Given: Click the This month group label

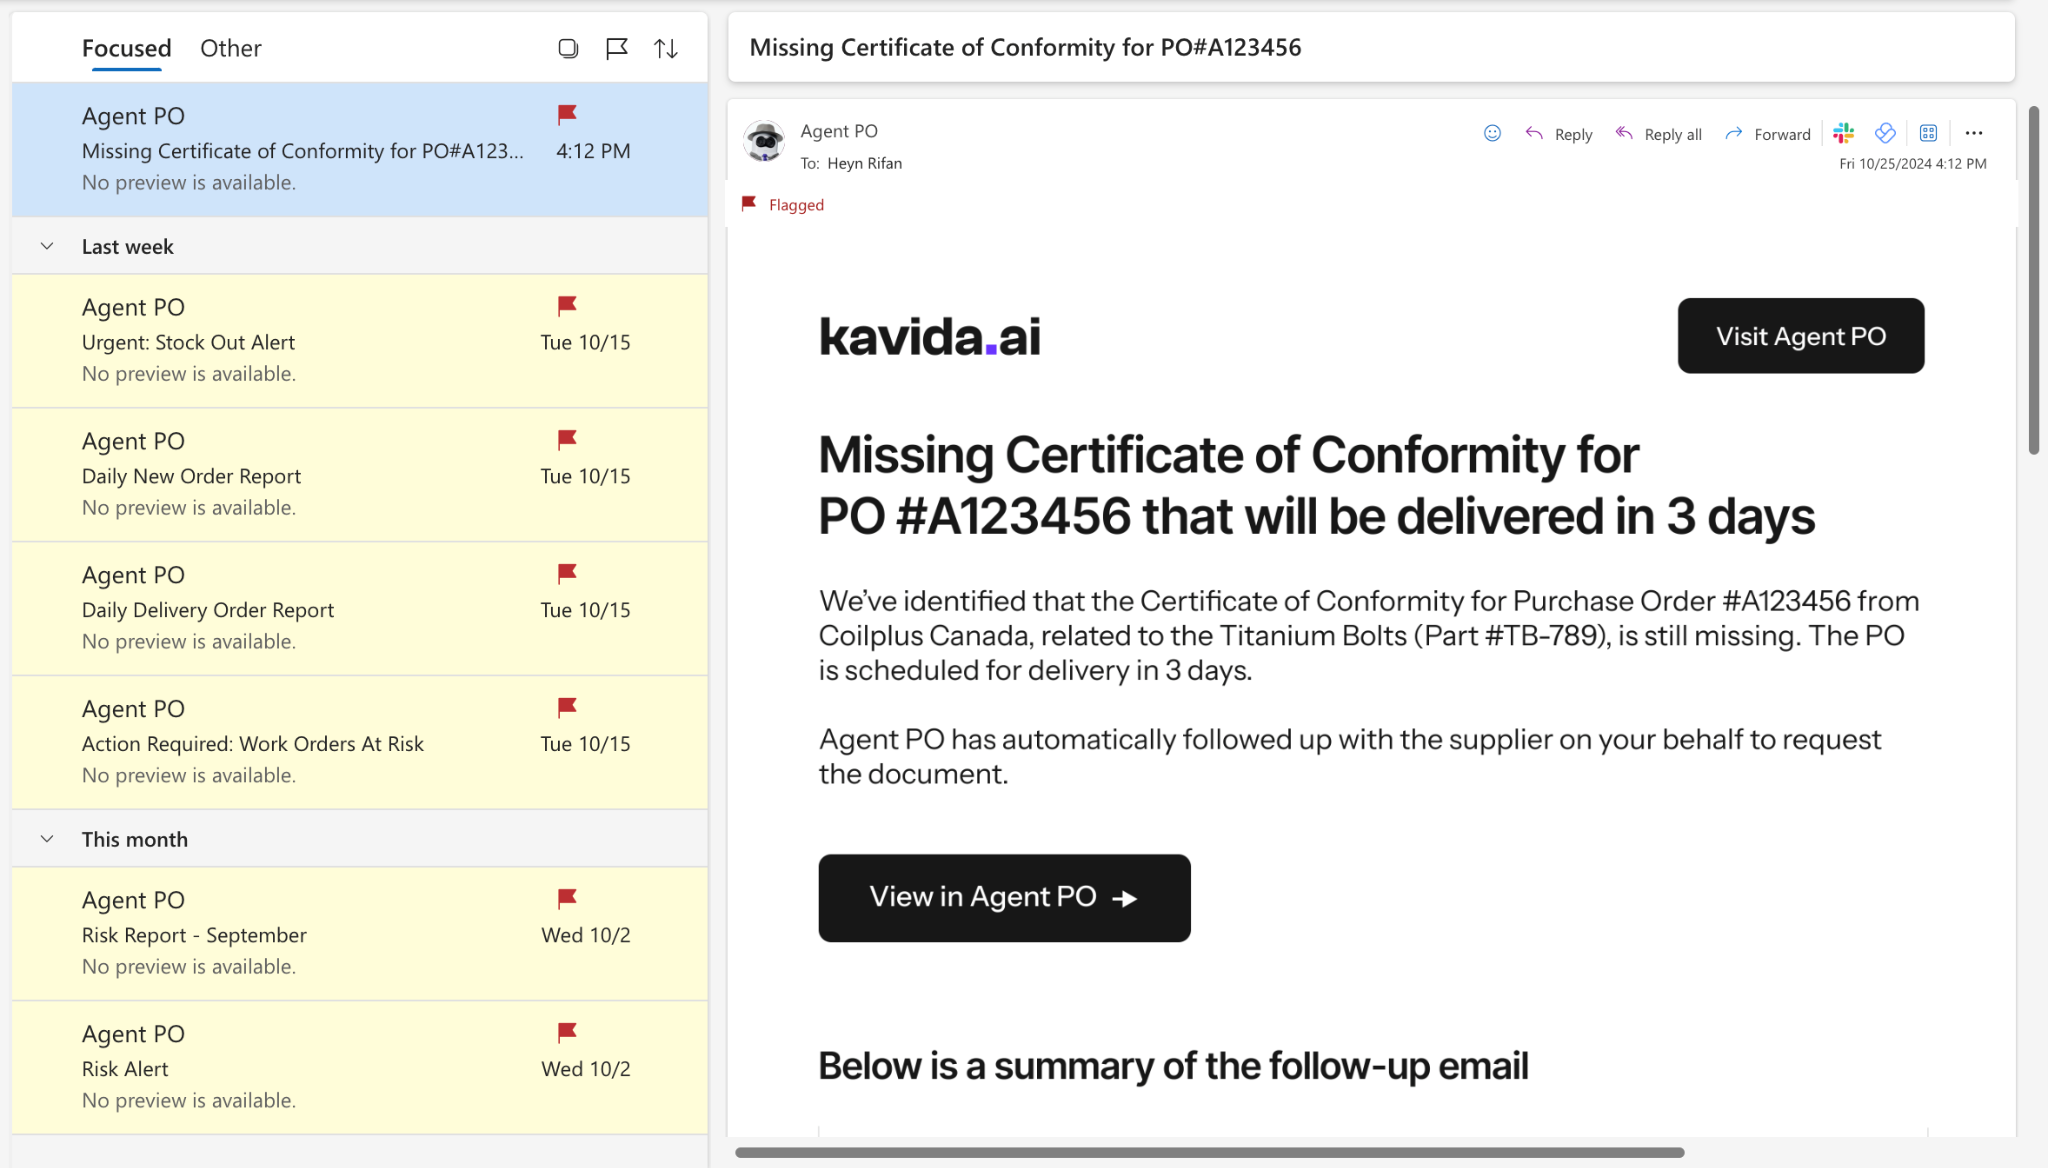Looking at the screenshot, I should [135, 839].
